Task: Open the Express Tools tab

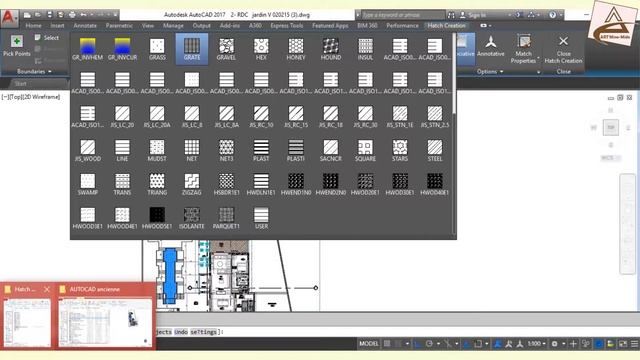Action: [x=287, y=25]
